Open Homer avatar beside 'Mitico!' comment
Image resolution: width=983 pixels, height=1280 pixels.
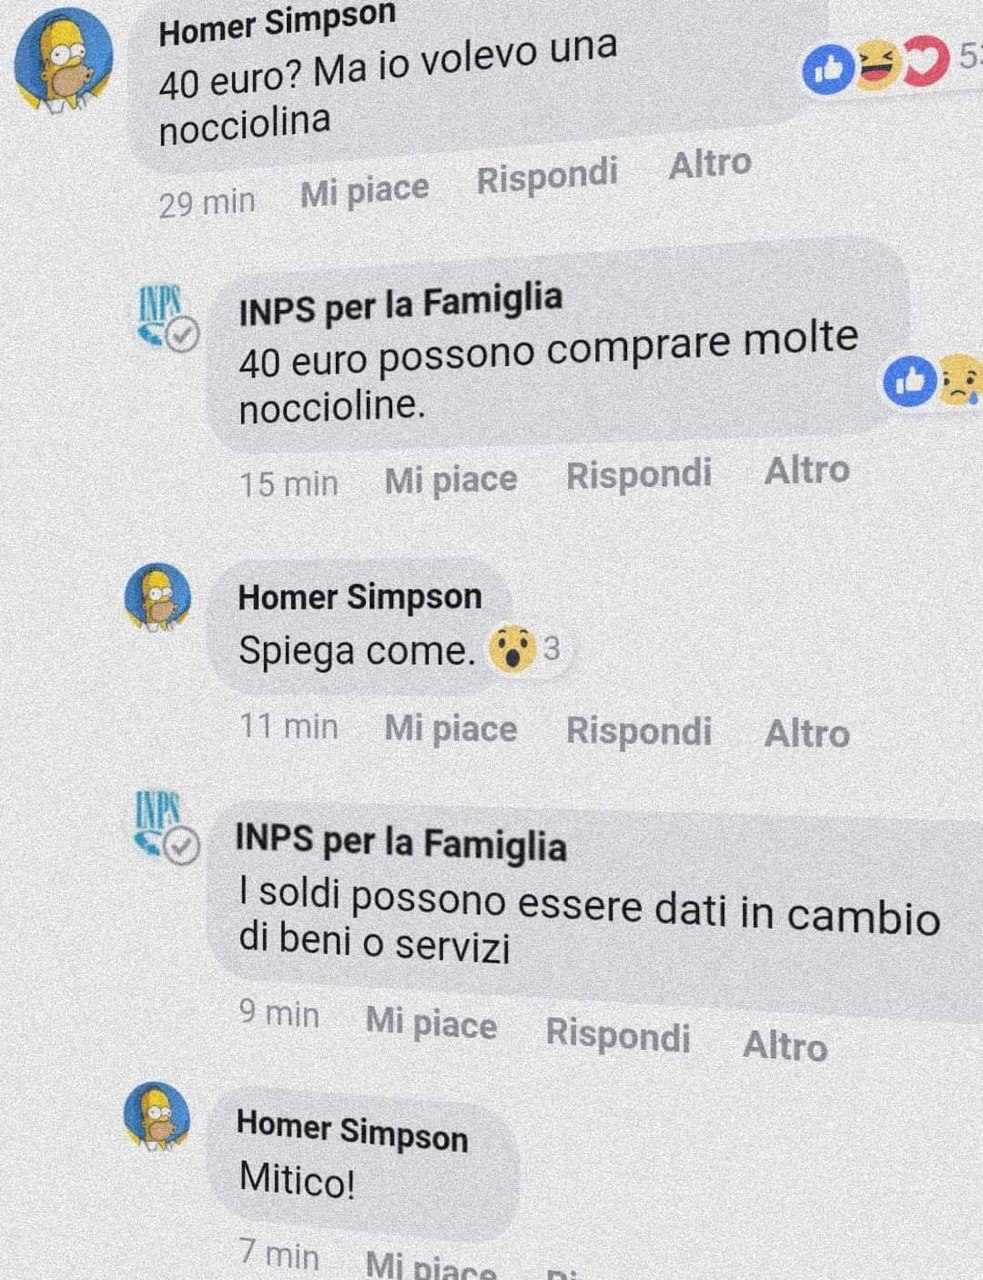point(155,1115)
